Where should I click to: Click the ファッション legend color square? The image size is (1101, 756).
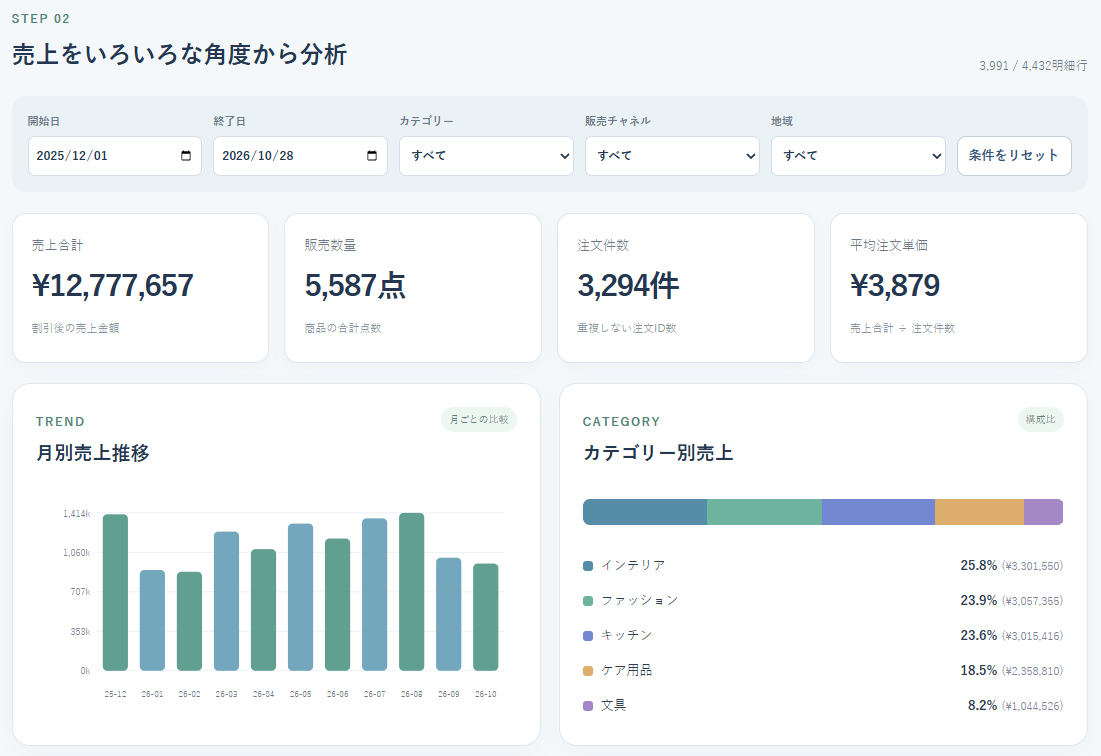[x=588, y=601]
